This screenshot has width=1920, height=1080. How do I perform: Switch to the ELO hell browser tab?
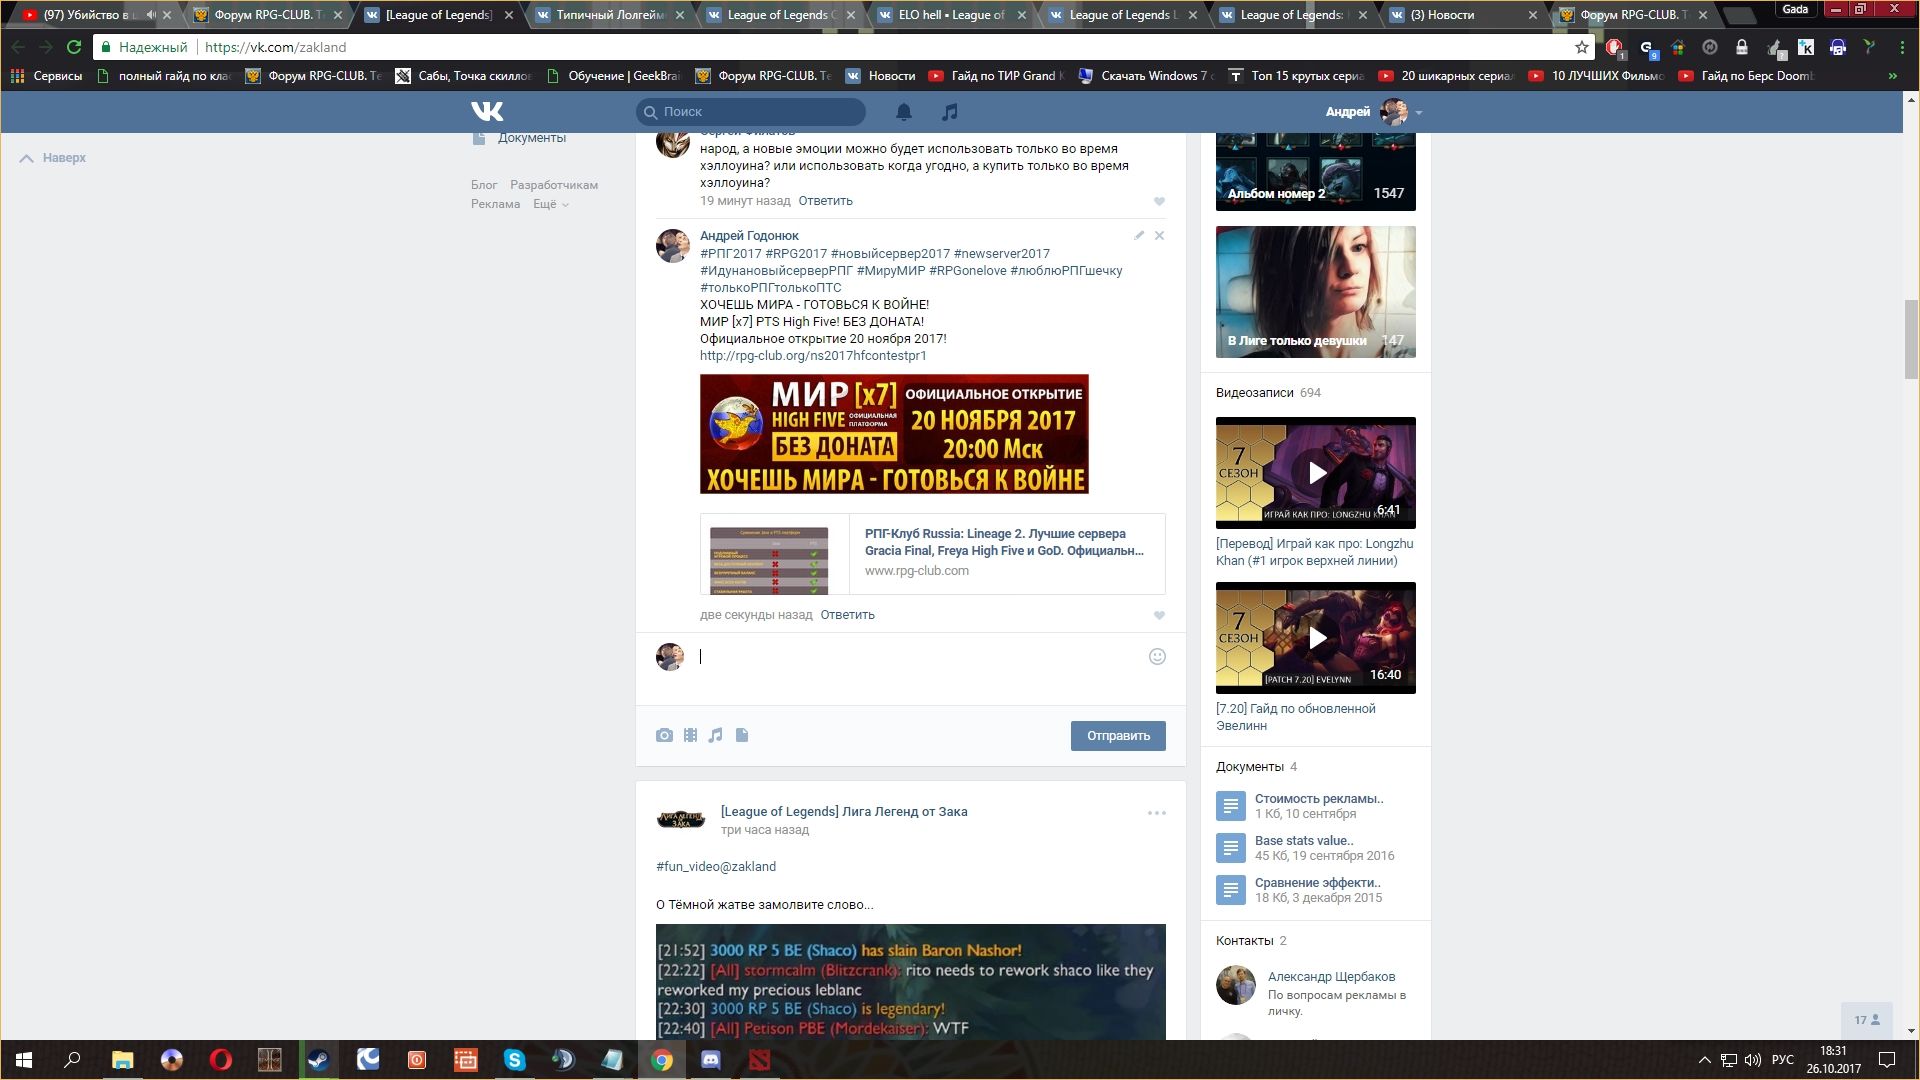pos(950,15)
